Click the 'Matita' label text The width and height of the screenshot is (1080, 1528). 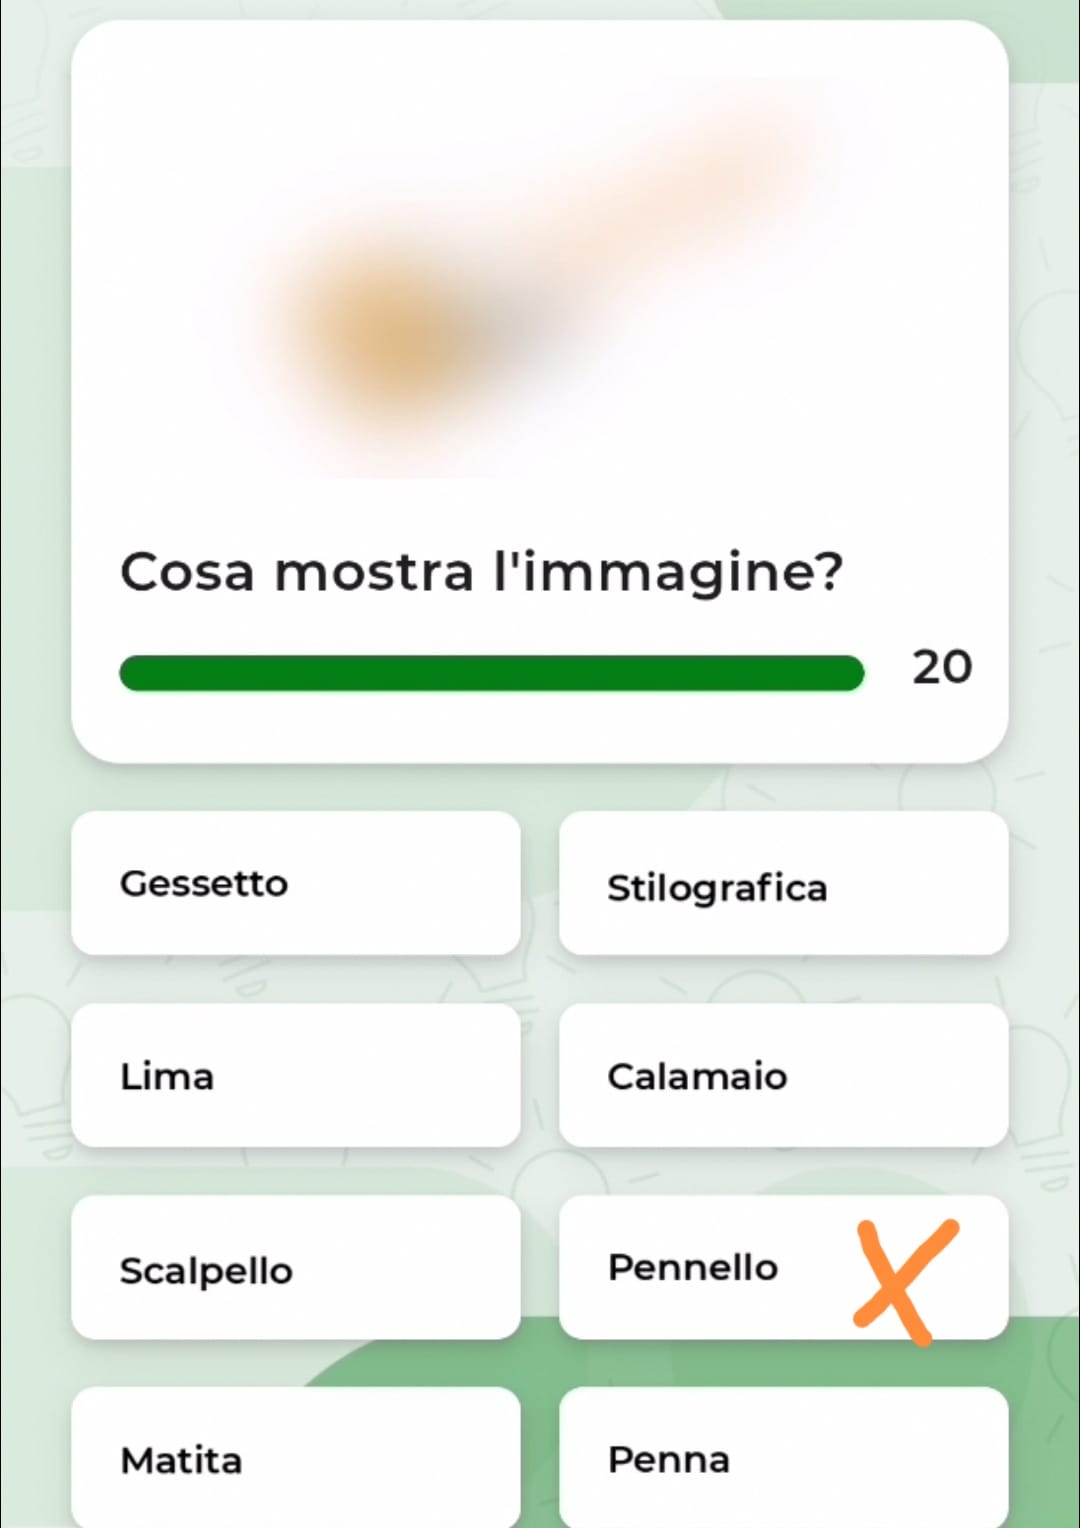[181, 1461]
